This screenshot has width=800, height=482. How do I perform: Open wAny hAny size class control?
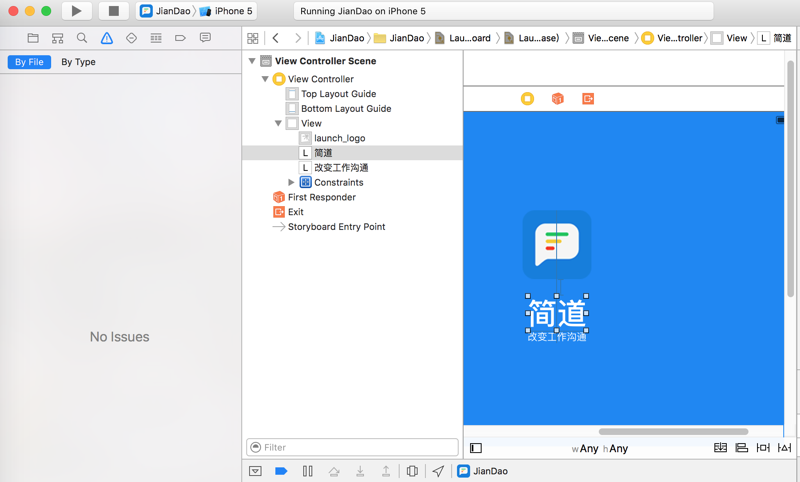(600, 449)
